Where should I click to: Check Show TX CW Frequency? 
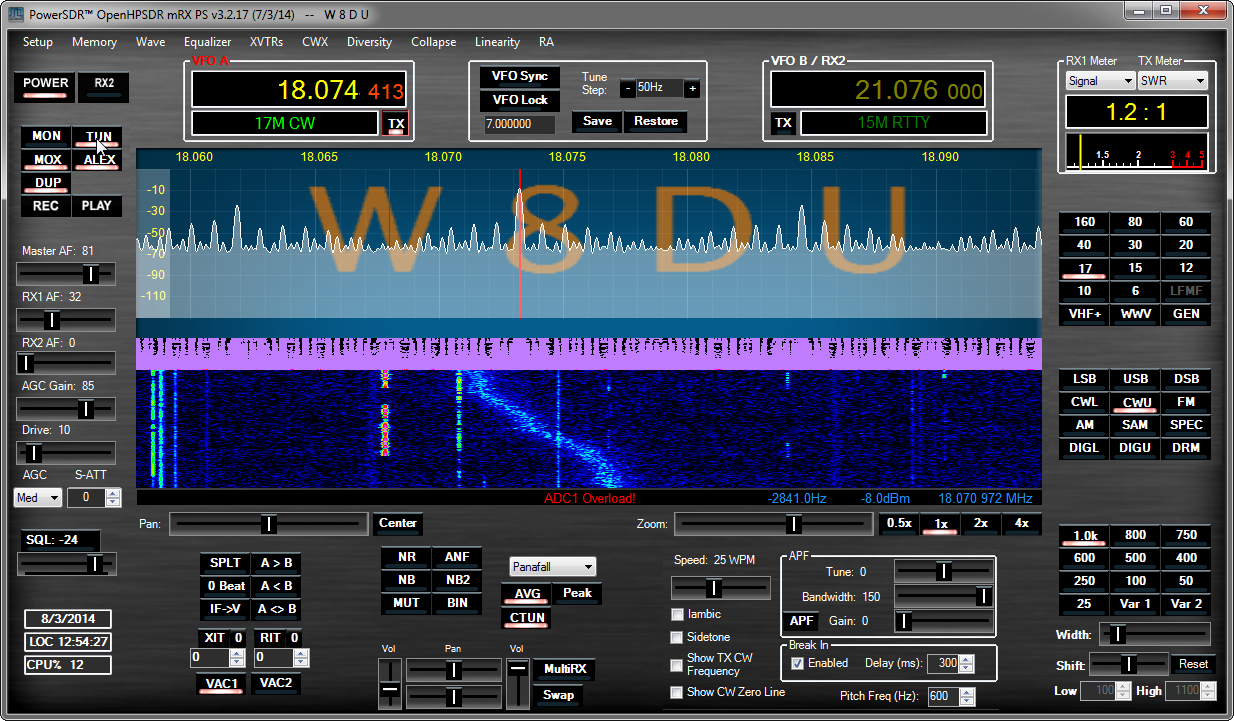coord(677,665)
